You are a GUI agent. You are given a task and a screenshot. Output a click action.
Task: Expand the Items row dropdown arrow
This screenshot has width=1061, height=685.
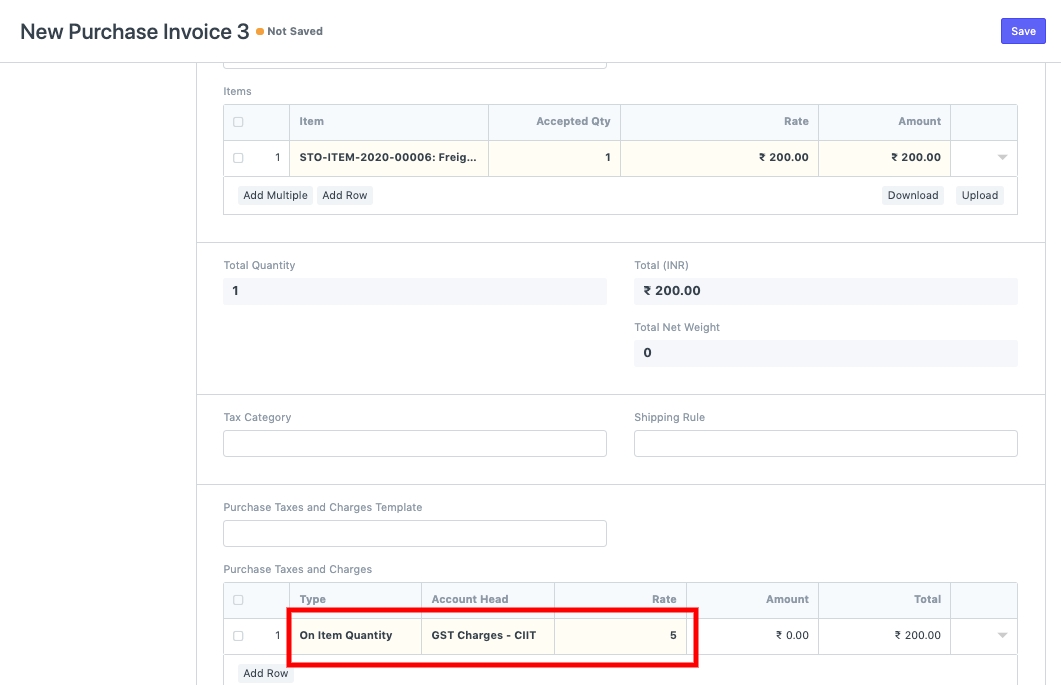pyautogui.click(x=1002, y=158)
